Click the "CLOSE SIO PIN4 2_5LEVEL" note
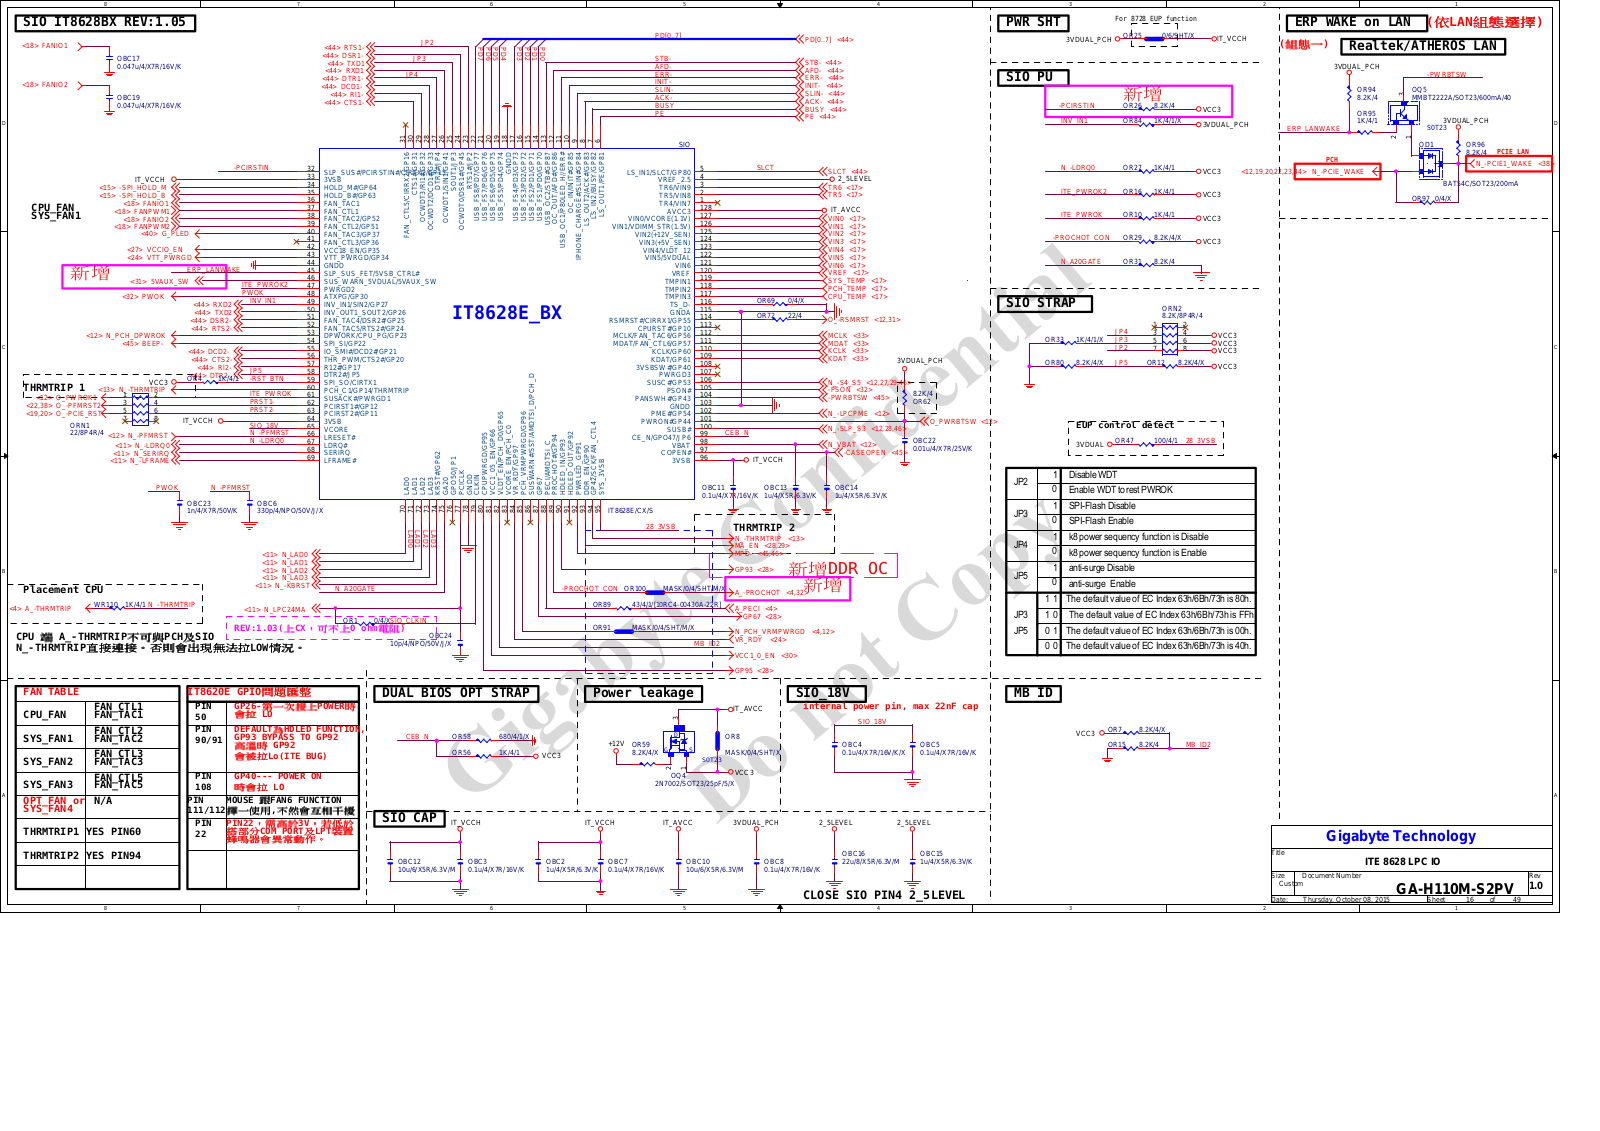 (x=883, y=895)
